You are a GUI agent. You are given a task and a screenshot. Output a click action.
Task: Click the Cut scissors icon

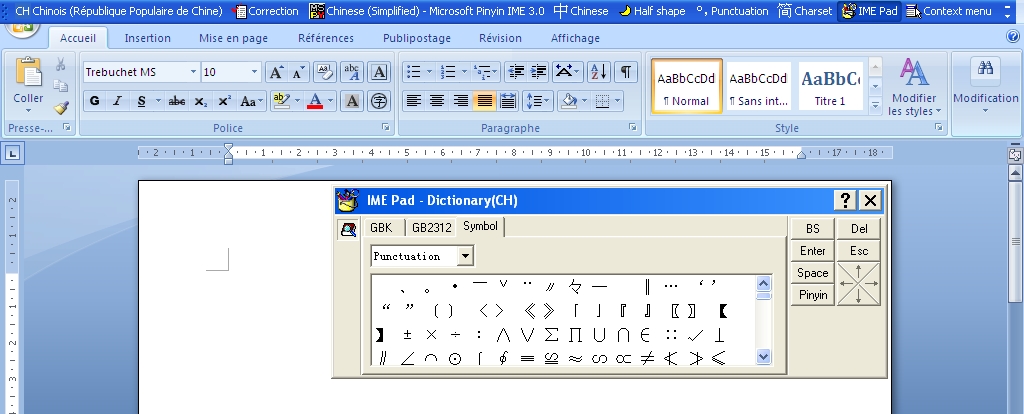[60, 65]
